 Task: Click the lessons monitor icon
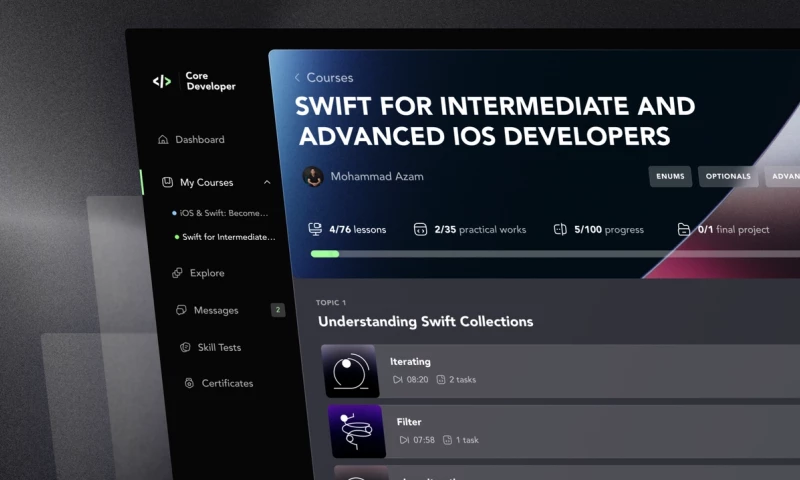point(315,229)
